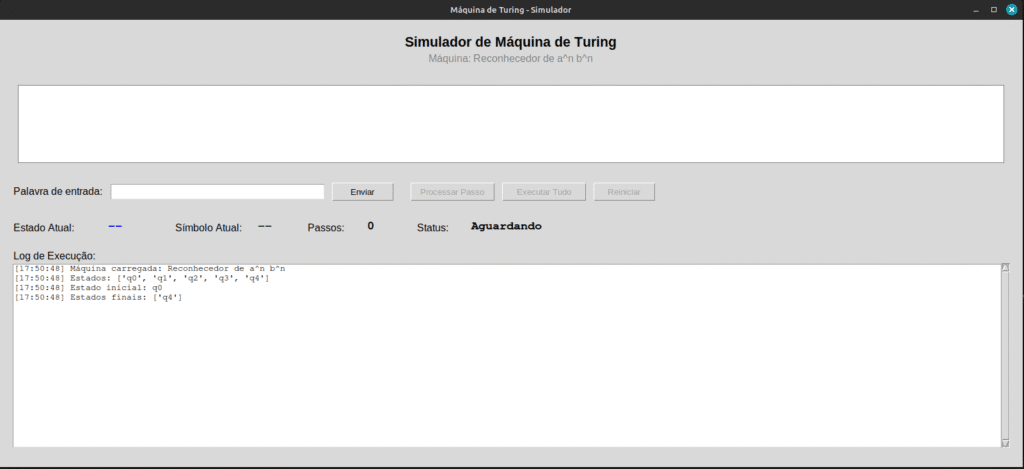Click the Símbolo Atual value dashes
The image size is (1024, 469).
pyautogui.click(x=264, y=226)
